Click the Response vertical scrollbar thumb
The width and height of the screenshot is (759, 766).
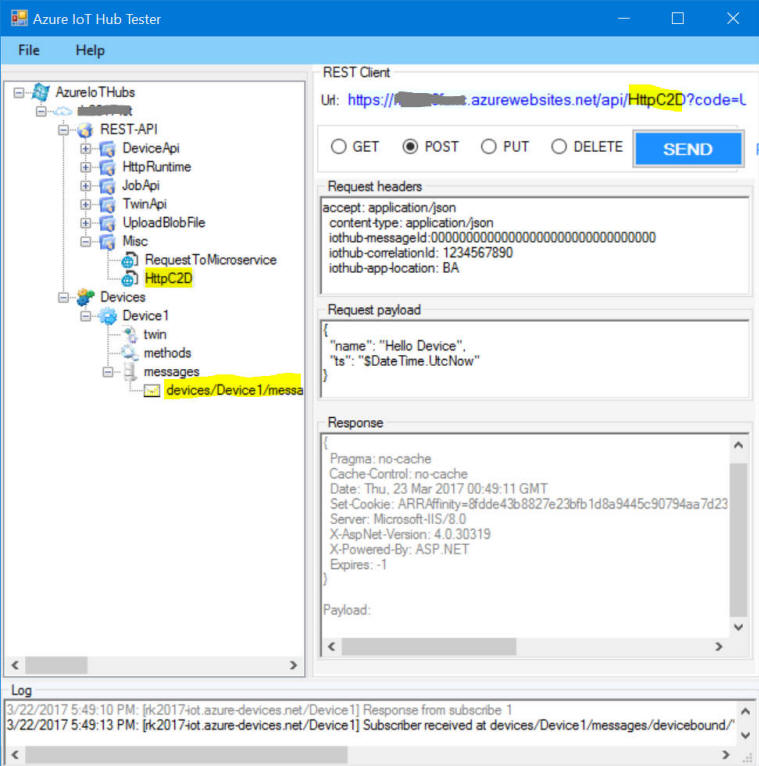[738, 539]
